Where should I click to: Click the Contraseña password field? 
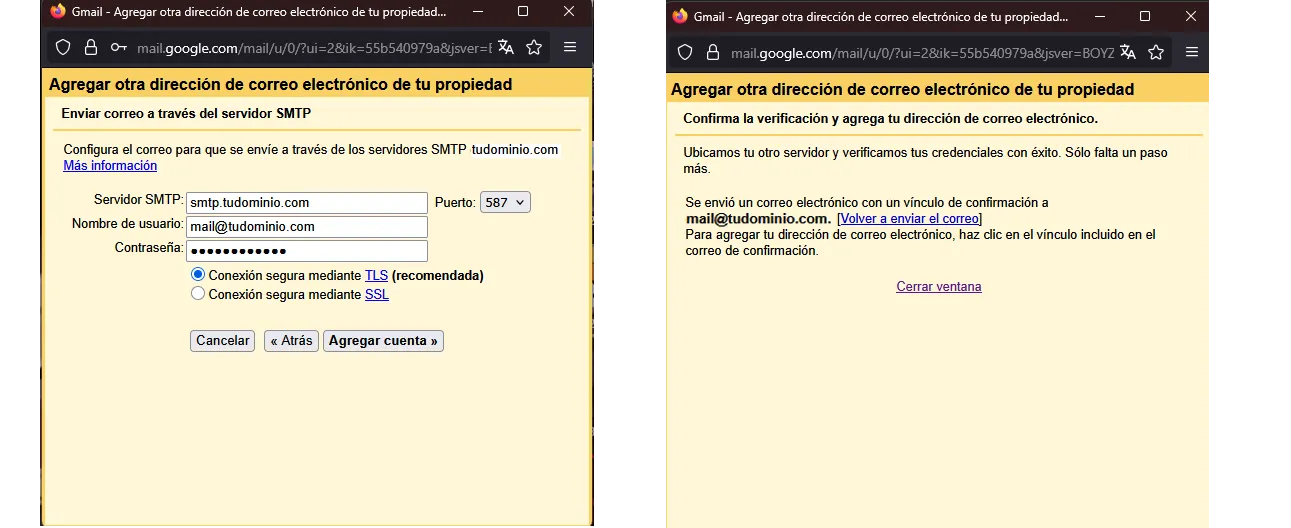(307, 251)
